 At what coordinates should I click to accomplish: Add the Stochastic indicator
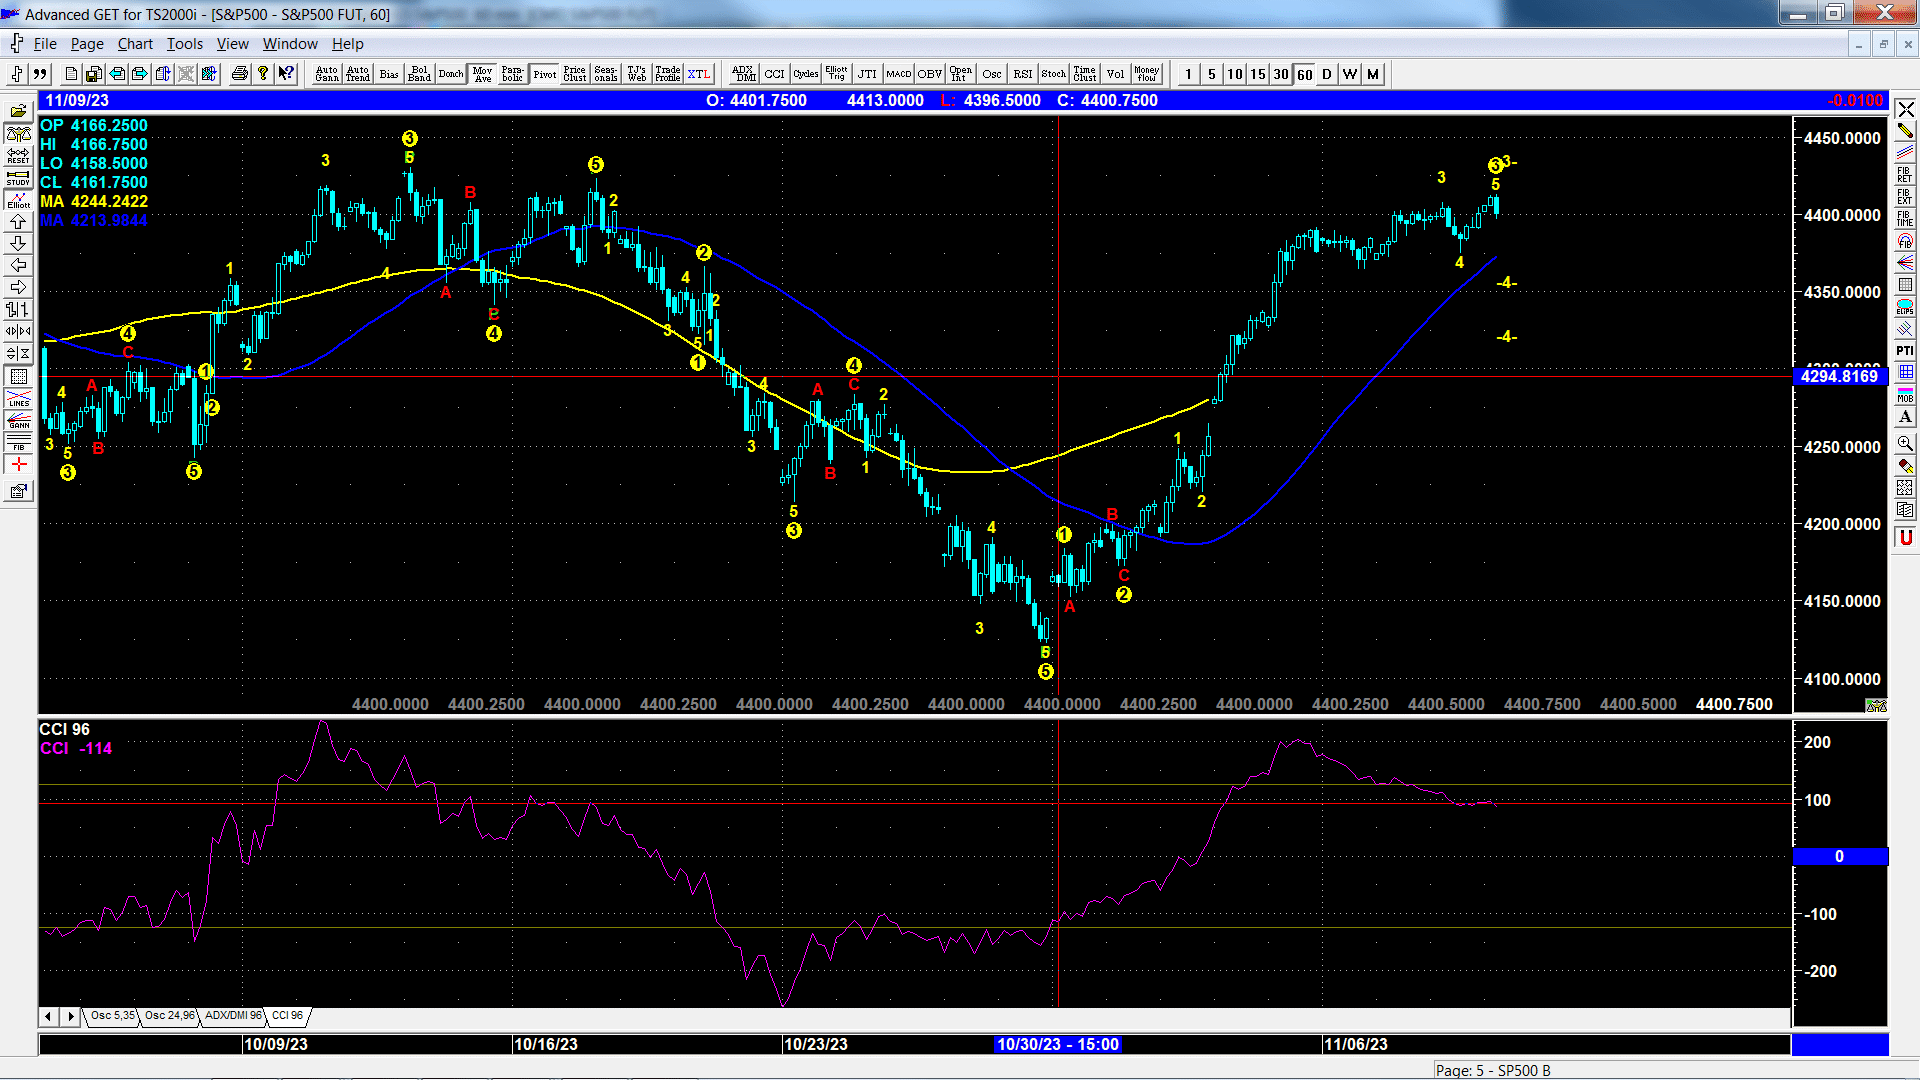1053,74
